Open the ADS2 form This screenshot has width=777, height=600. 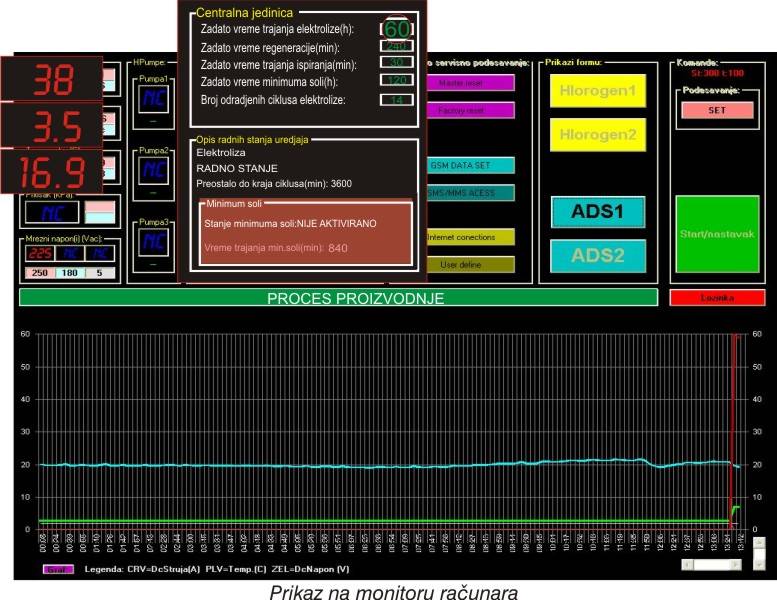pyautogui.click(x=598, y=256)
